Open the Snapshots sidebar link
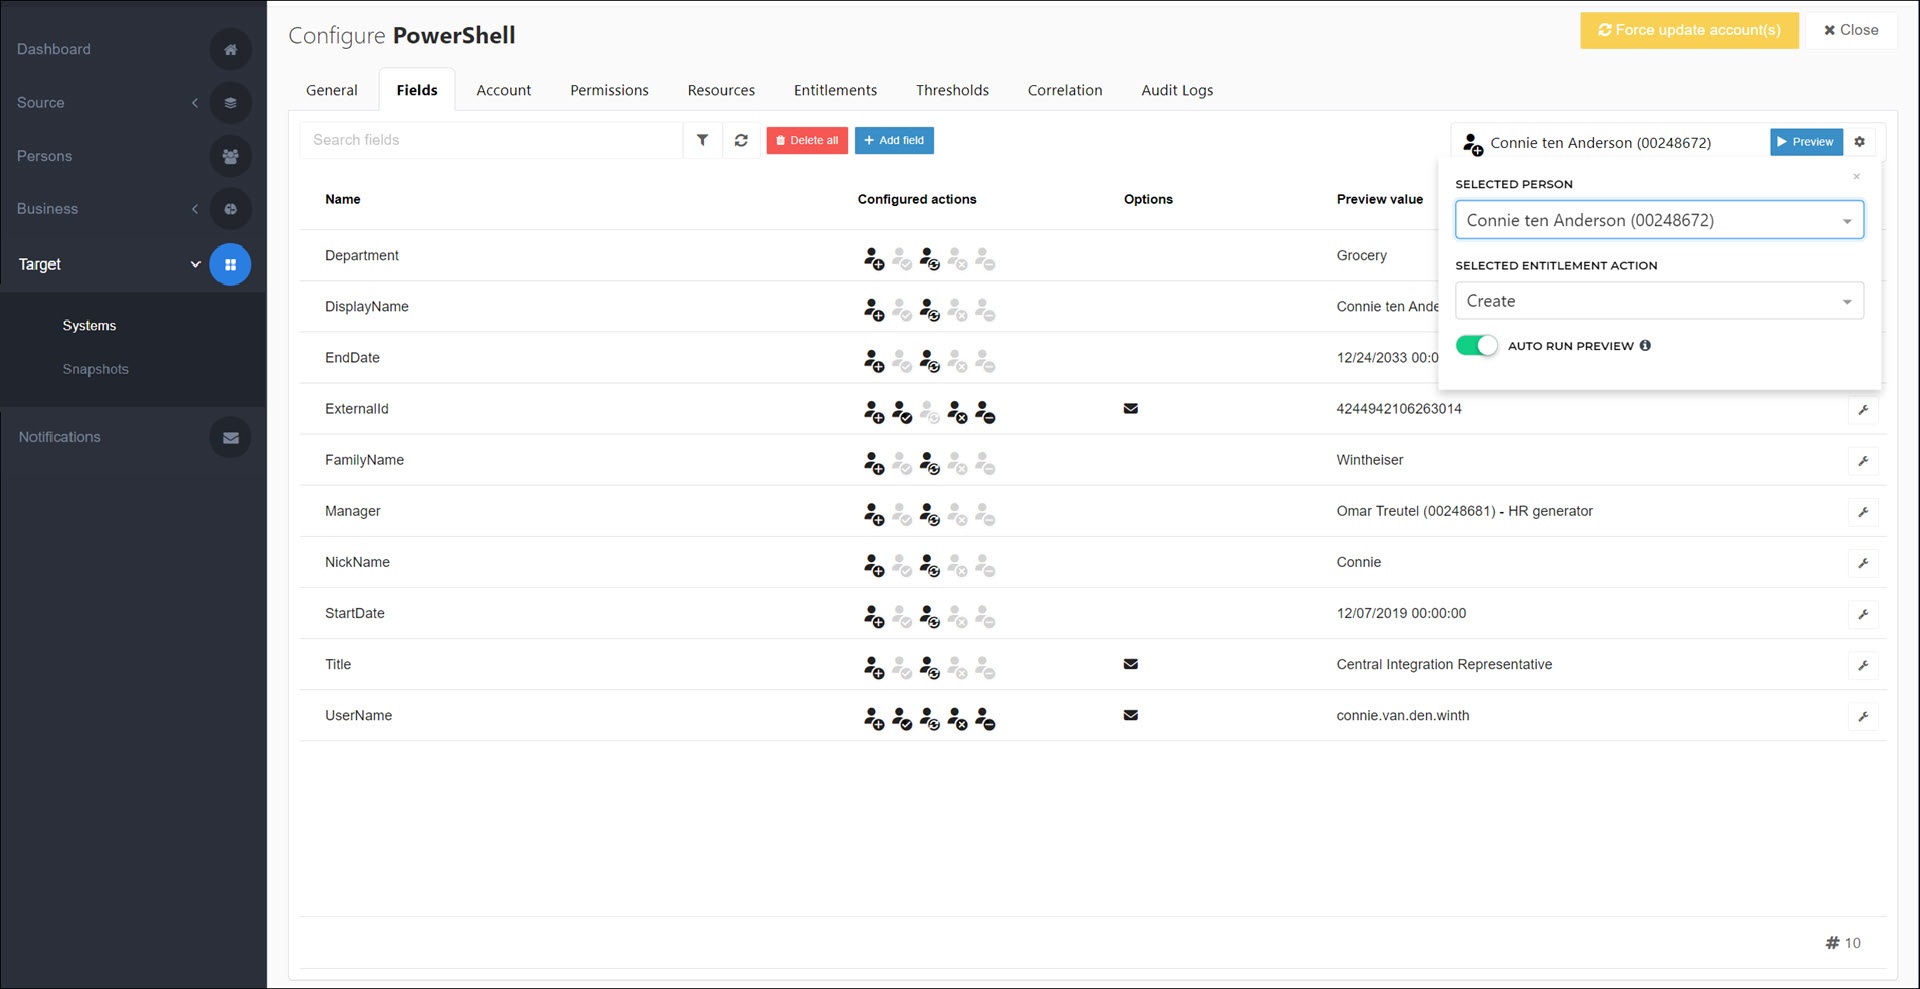This screenshot has height=989, width=1920. 95,369
